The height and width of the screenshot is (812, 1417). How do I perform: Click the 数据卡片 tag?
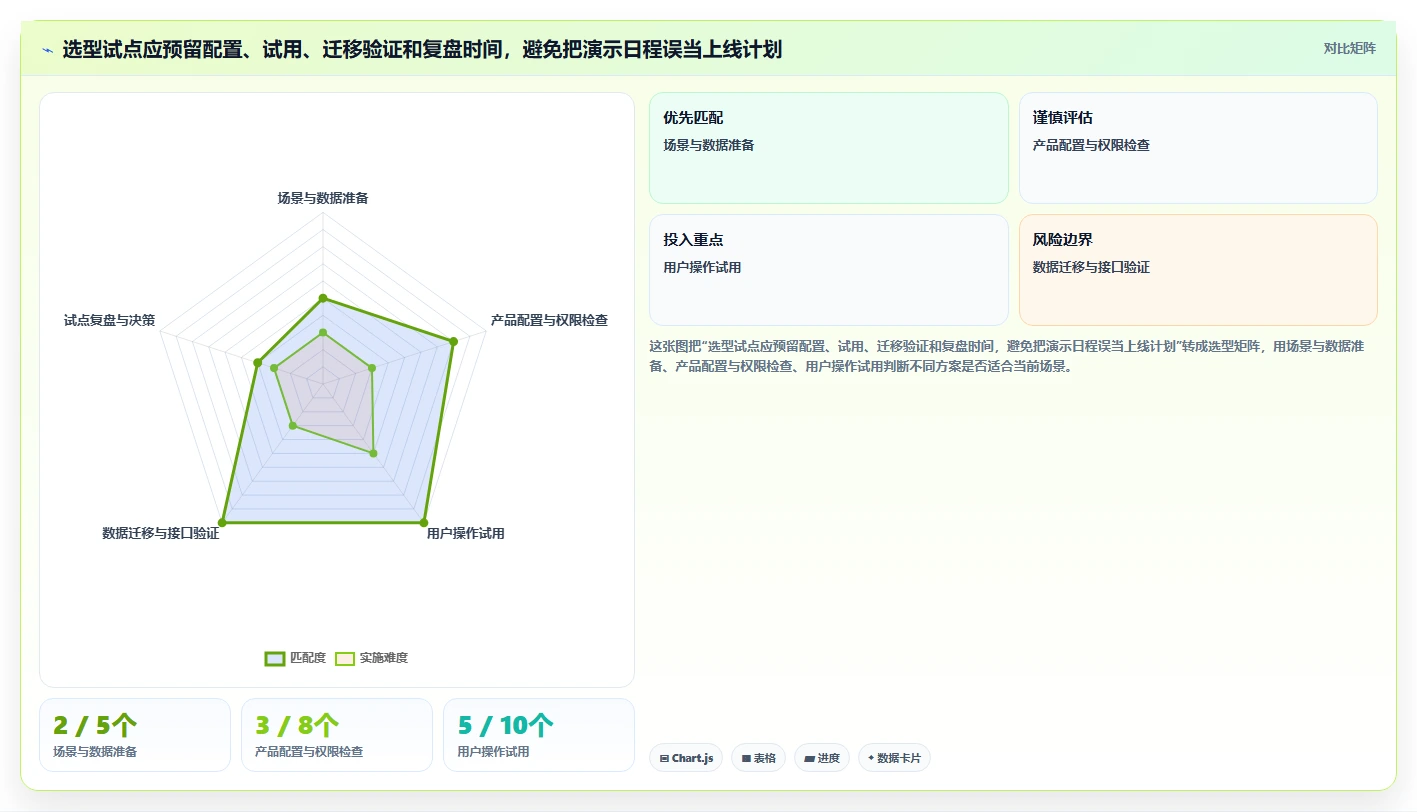[894, 758]
